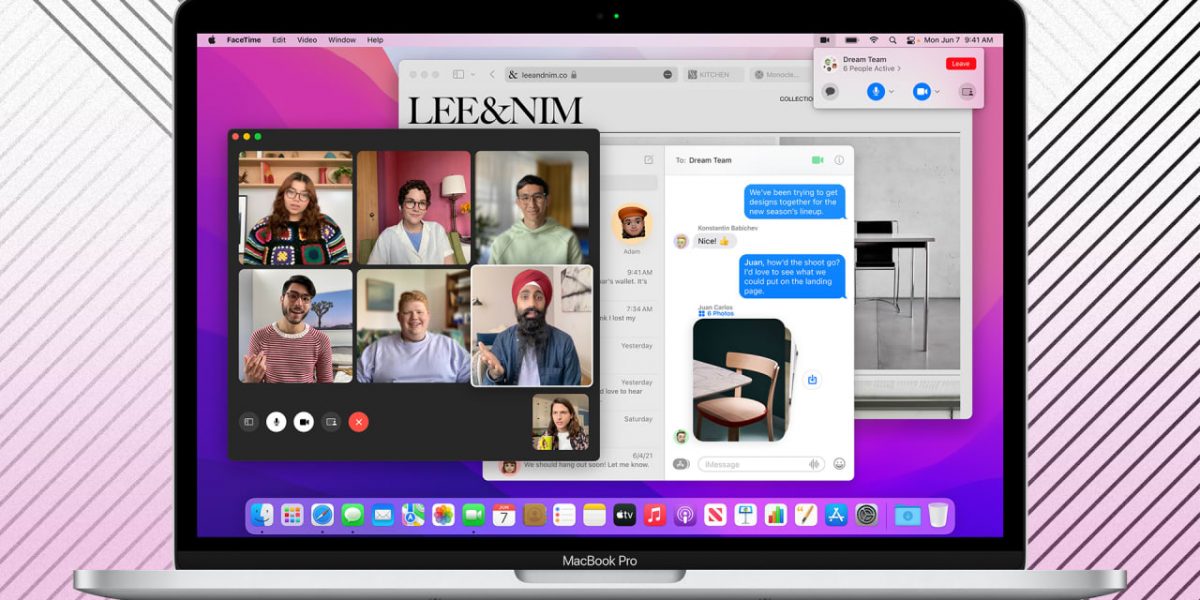Image resolution: width=1200 pixels, height=600 pixels.
Task: Leave the Dream Team call
Action: (960, 64)
